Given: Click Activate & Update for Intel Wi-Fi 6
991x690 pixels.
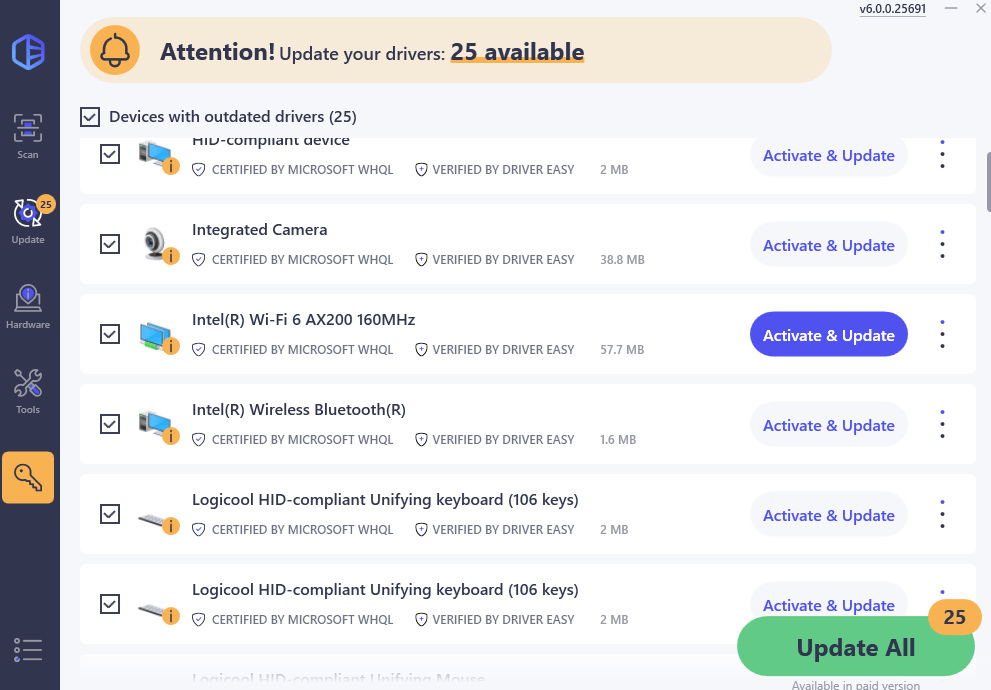Looking at the screenshot, I should tap(828, 335).
